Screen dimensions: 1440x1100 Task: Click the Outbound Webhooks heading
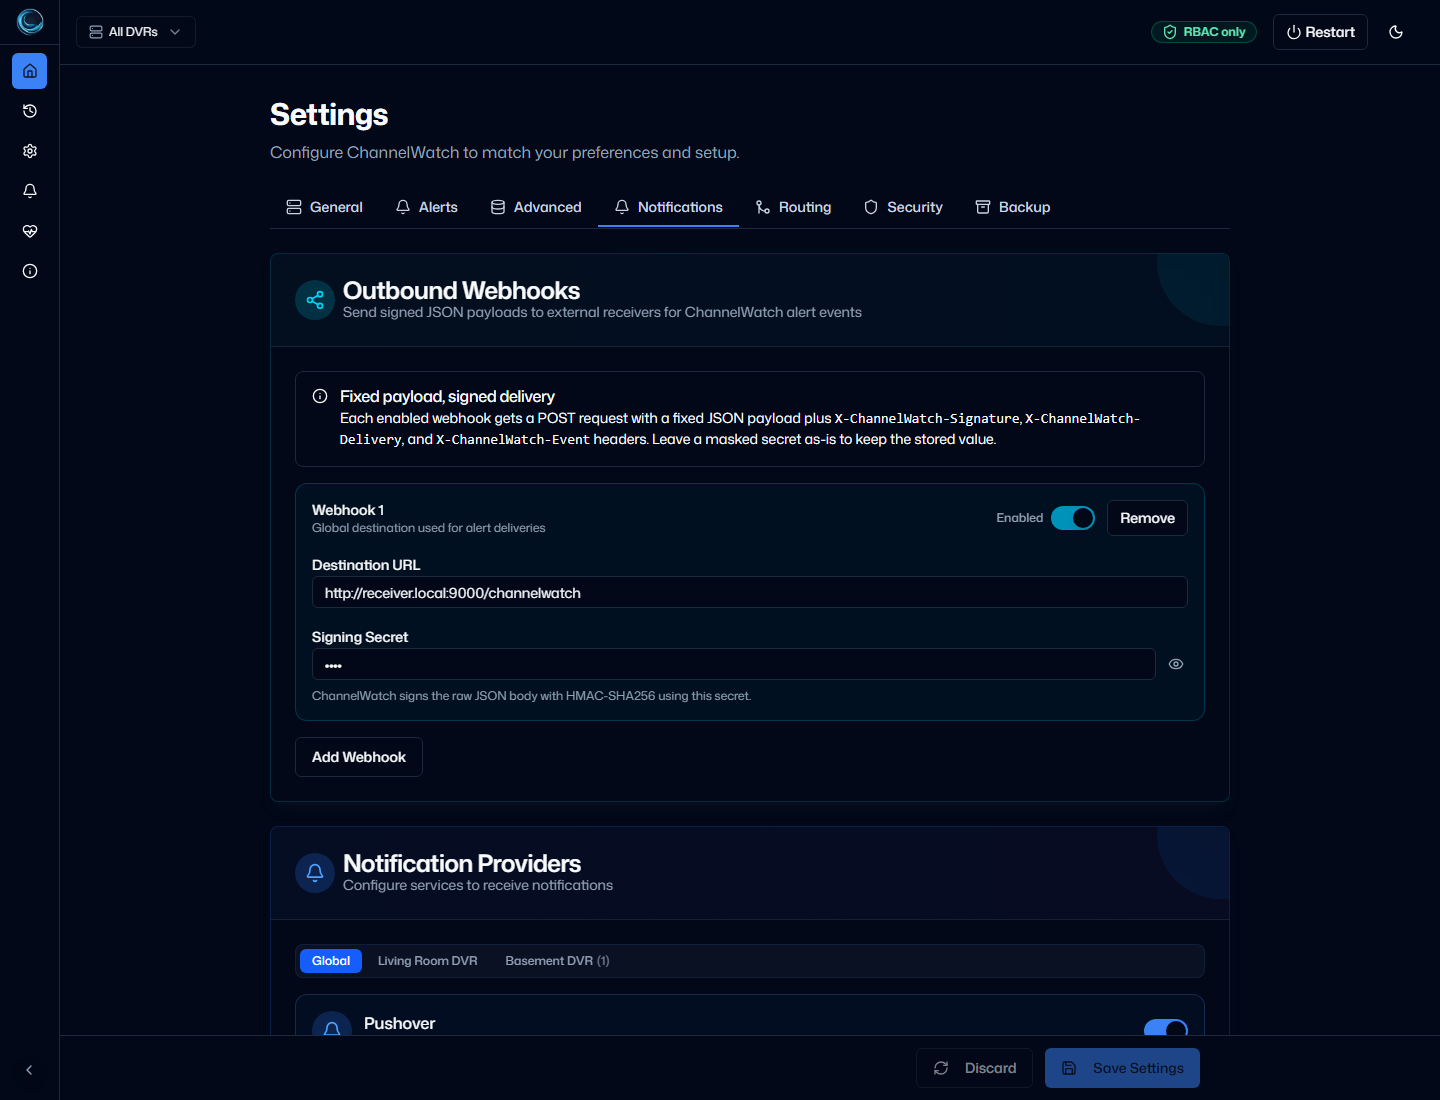461,291
